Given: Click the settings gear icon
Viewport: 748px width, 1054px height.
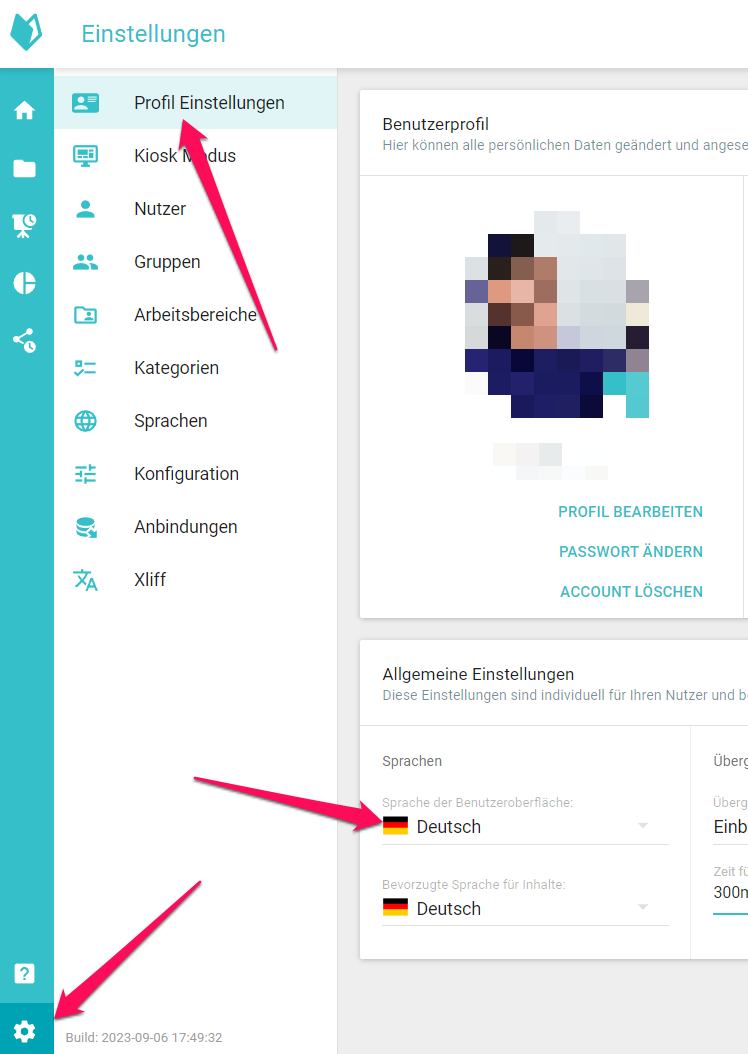Looking at the screenshot, I should (x=25, y=1030).
